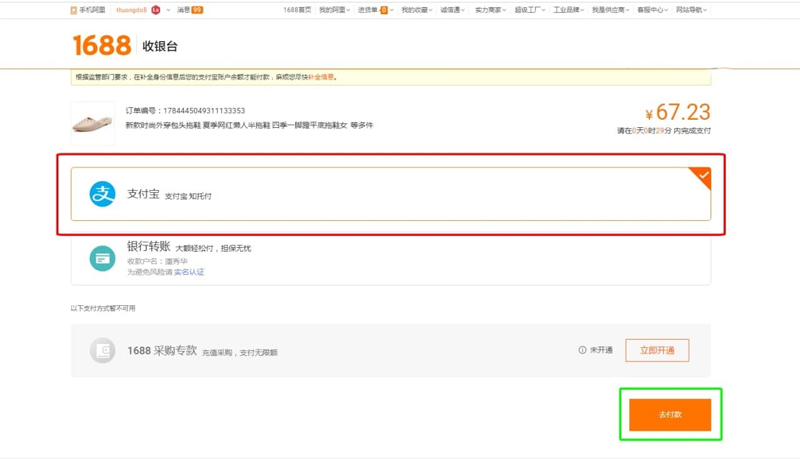Click the Alipay 支付宝 logo icon
Screen dimensions: 800x459
point(103,194)
